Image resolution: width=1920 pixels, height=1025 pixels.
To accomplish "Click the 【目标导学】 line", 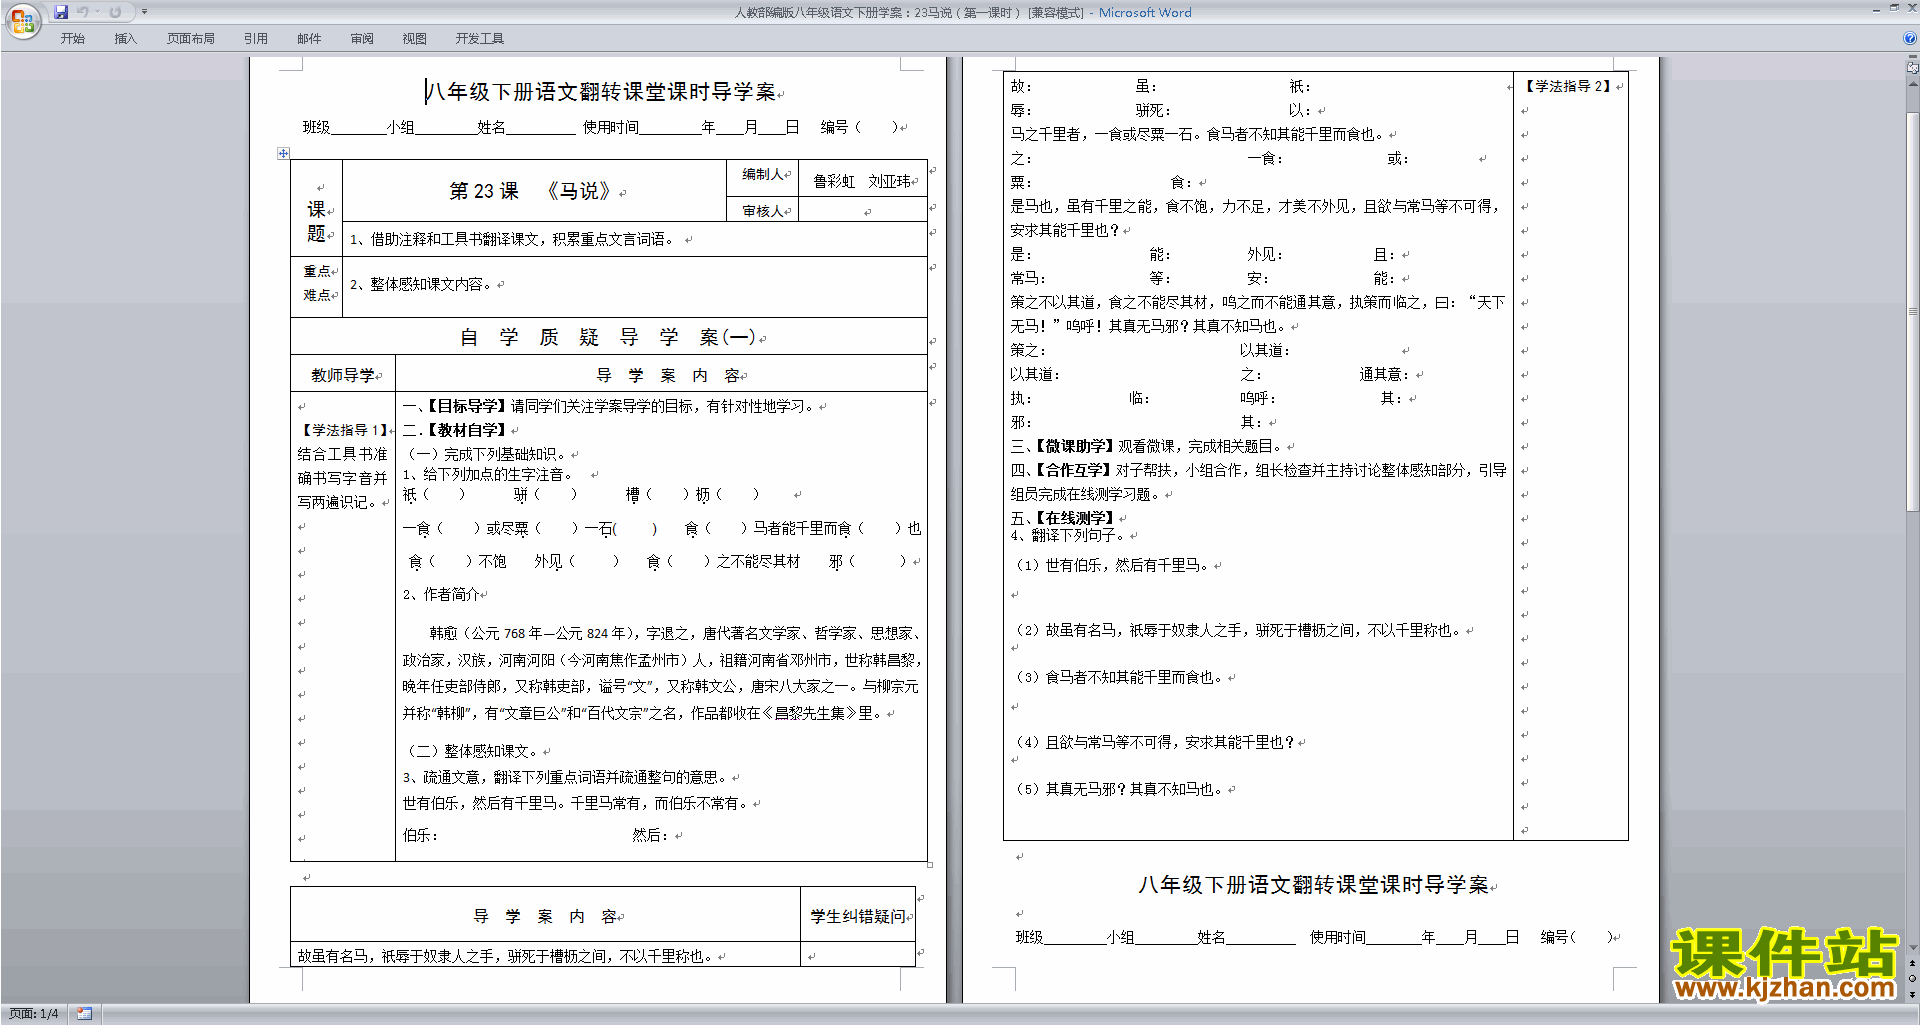I will tap(611, 406).
